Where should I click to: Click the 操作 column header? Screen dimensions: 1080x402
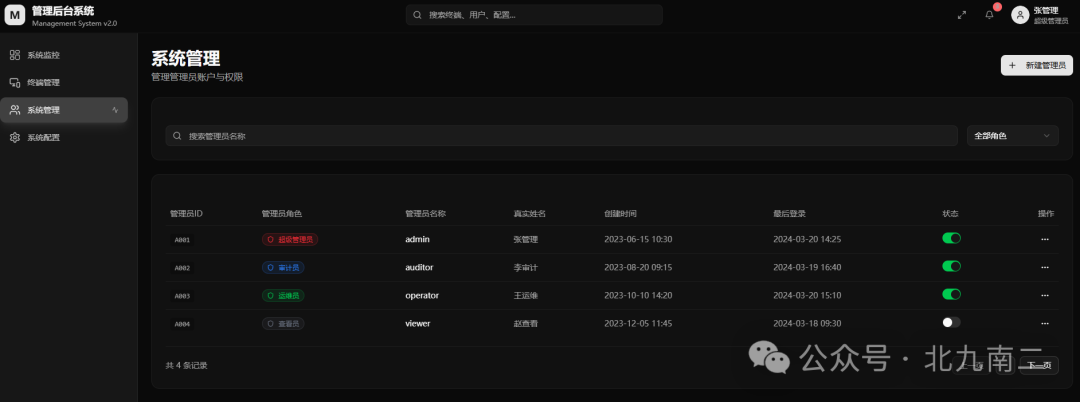[1046, 214]
